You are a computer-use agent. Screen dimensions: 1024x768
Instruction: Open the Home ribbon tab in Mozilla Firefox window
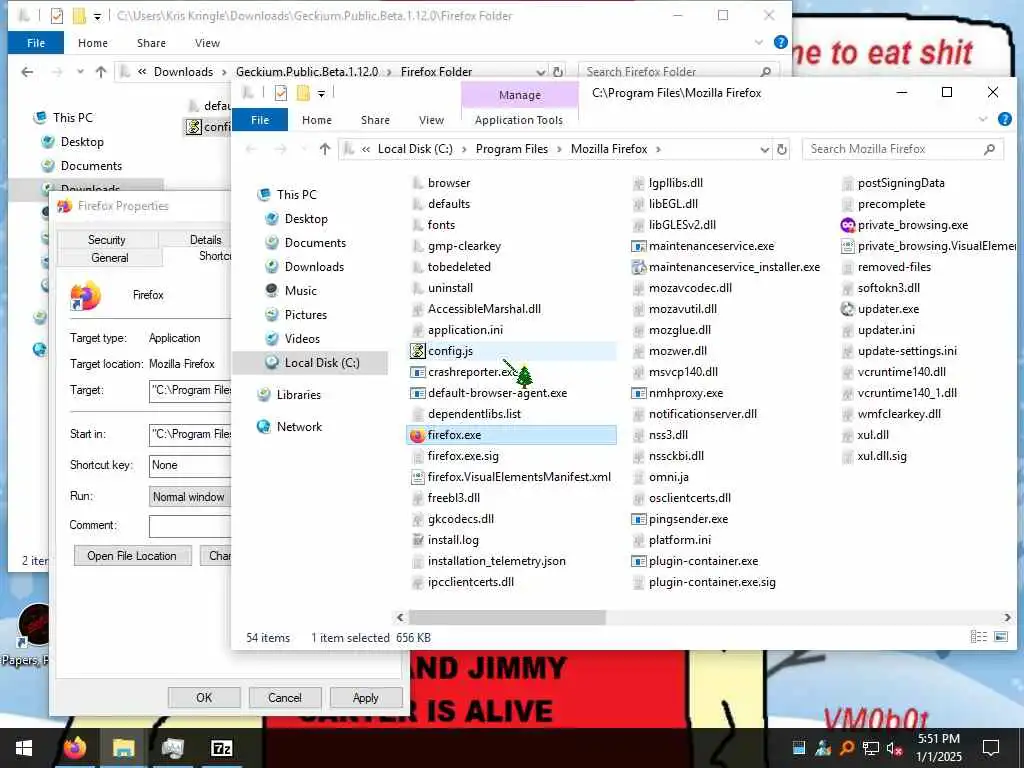pos(317,120)
